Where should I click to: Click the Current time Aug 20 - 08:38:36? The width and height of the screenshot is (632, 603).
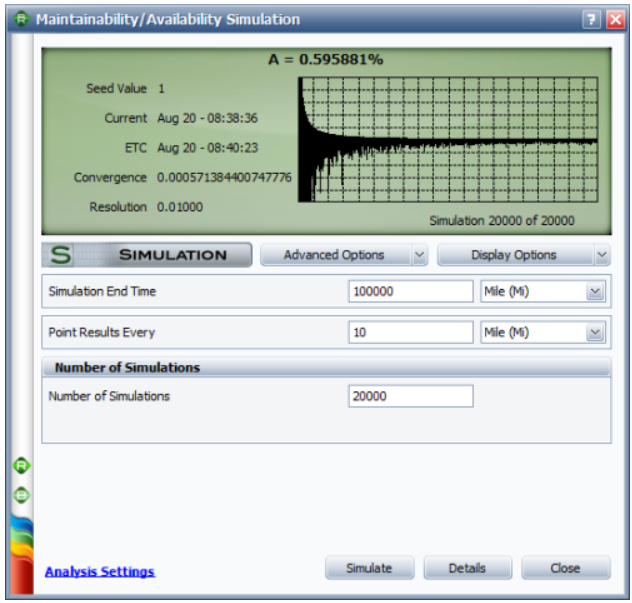(208, 118)
